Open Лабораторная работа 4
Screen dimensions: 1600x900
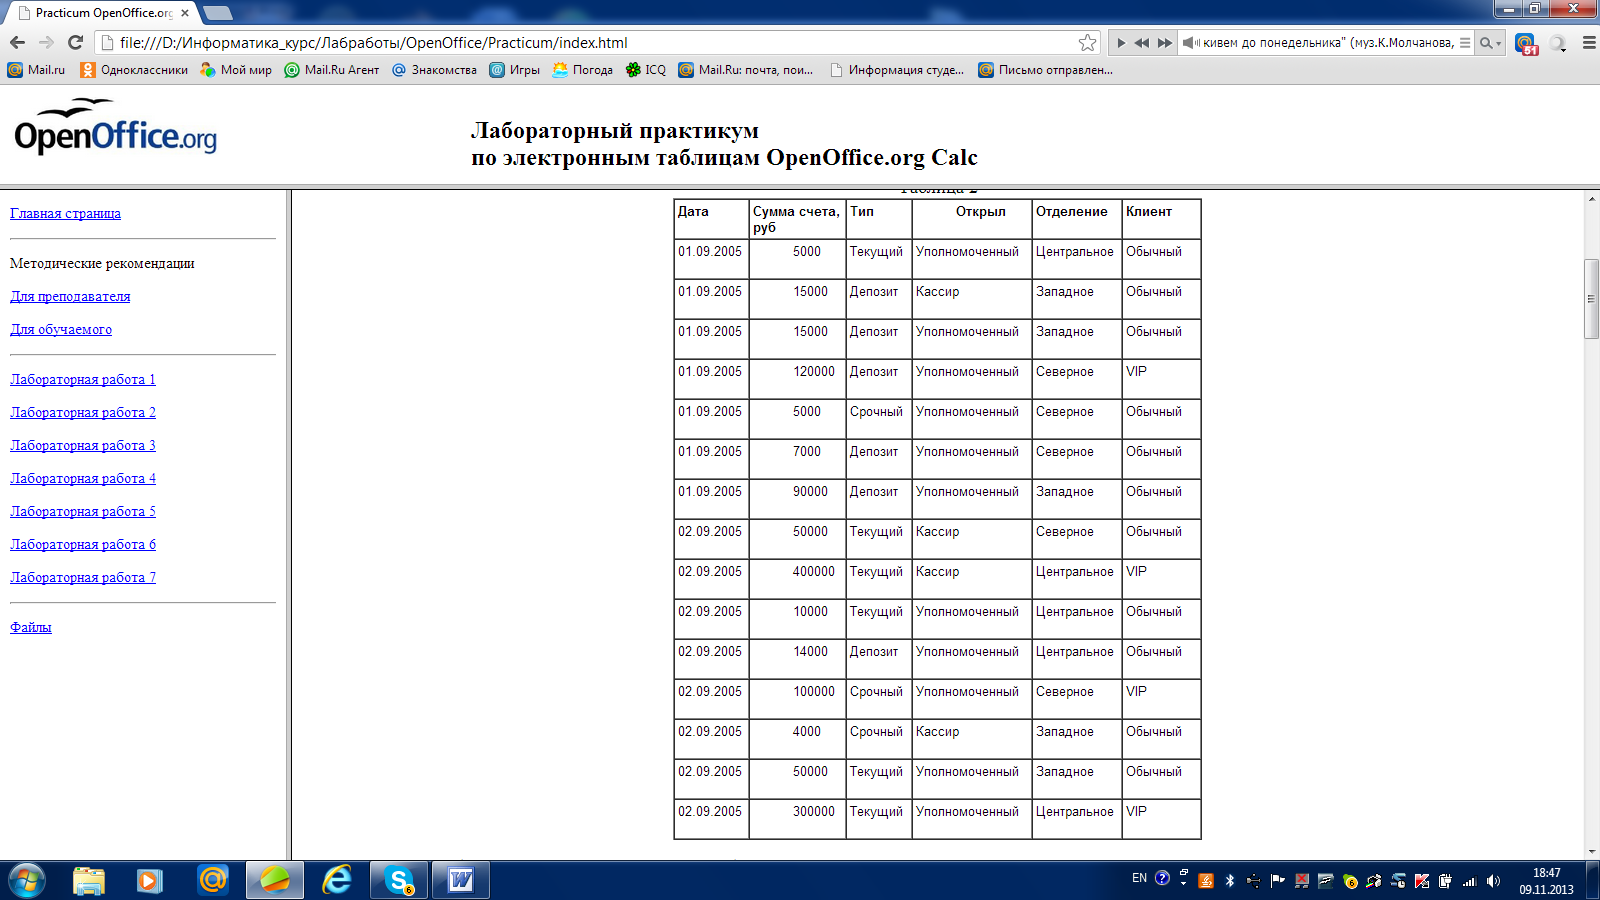point(83,478)
